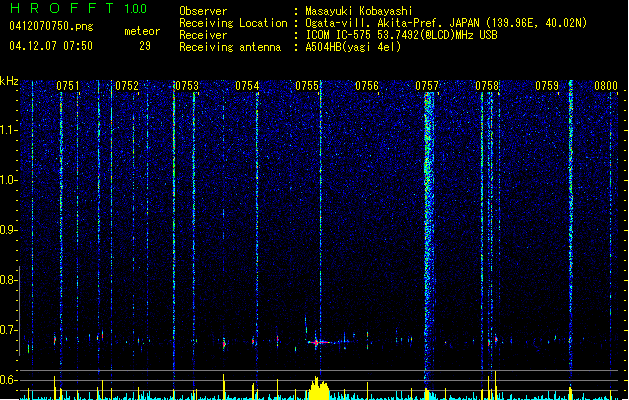Click the 0757 time marker

(x=427, y=86)
